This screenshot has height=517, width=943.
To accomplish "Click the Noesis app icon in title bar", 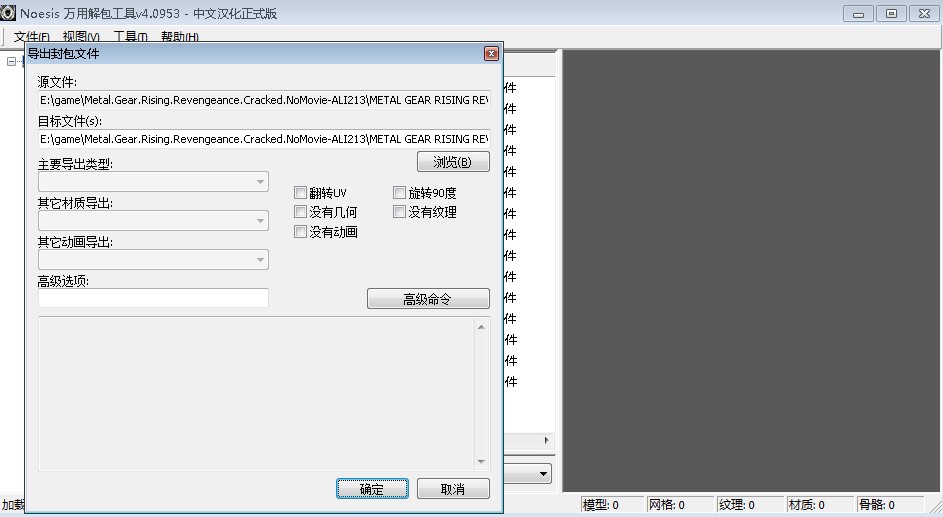I will coord(8,13).
